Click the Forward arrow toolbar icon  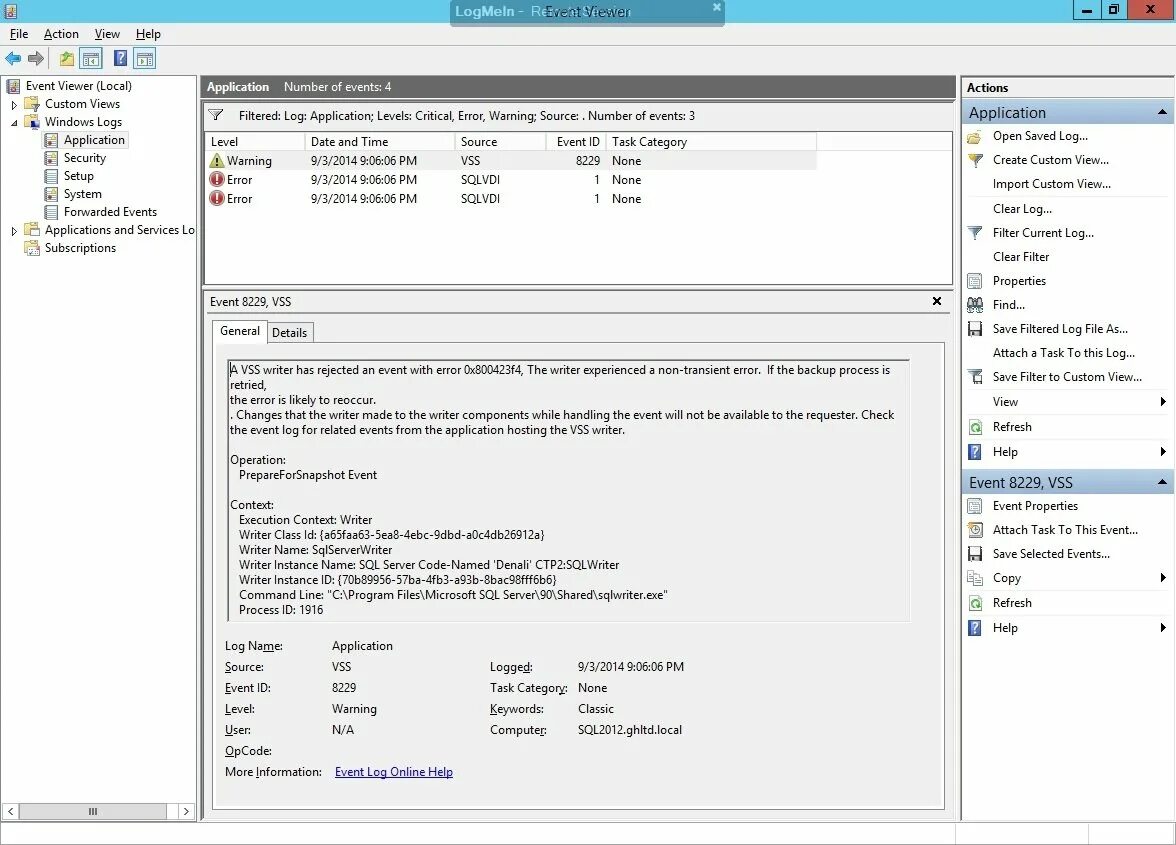click(x=35, y=58)
